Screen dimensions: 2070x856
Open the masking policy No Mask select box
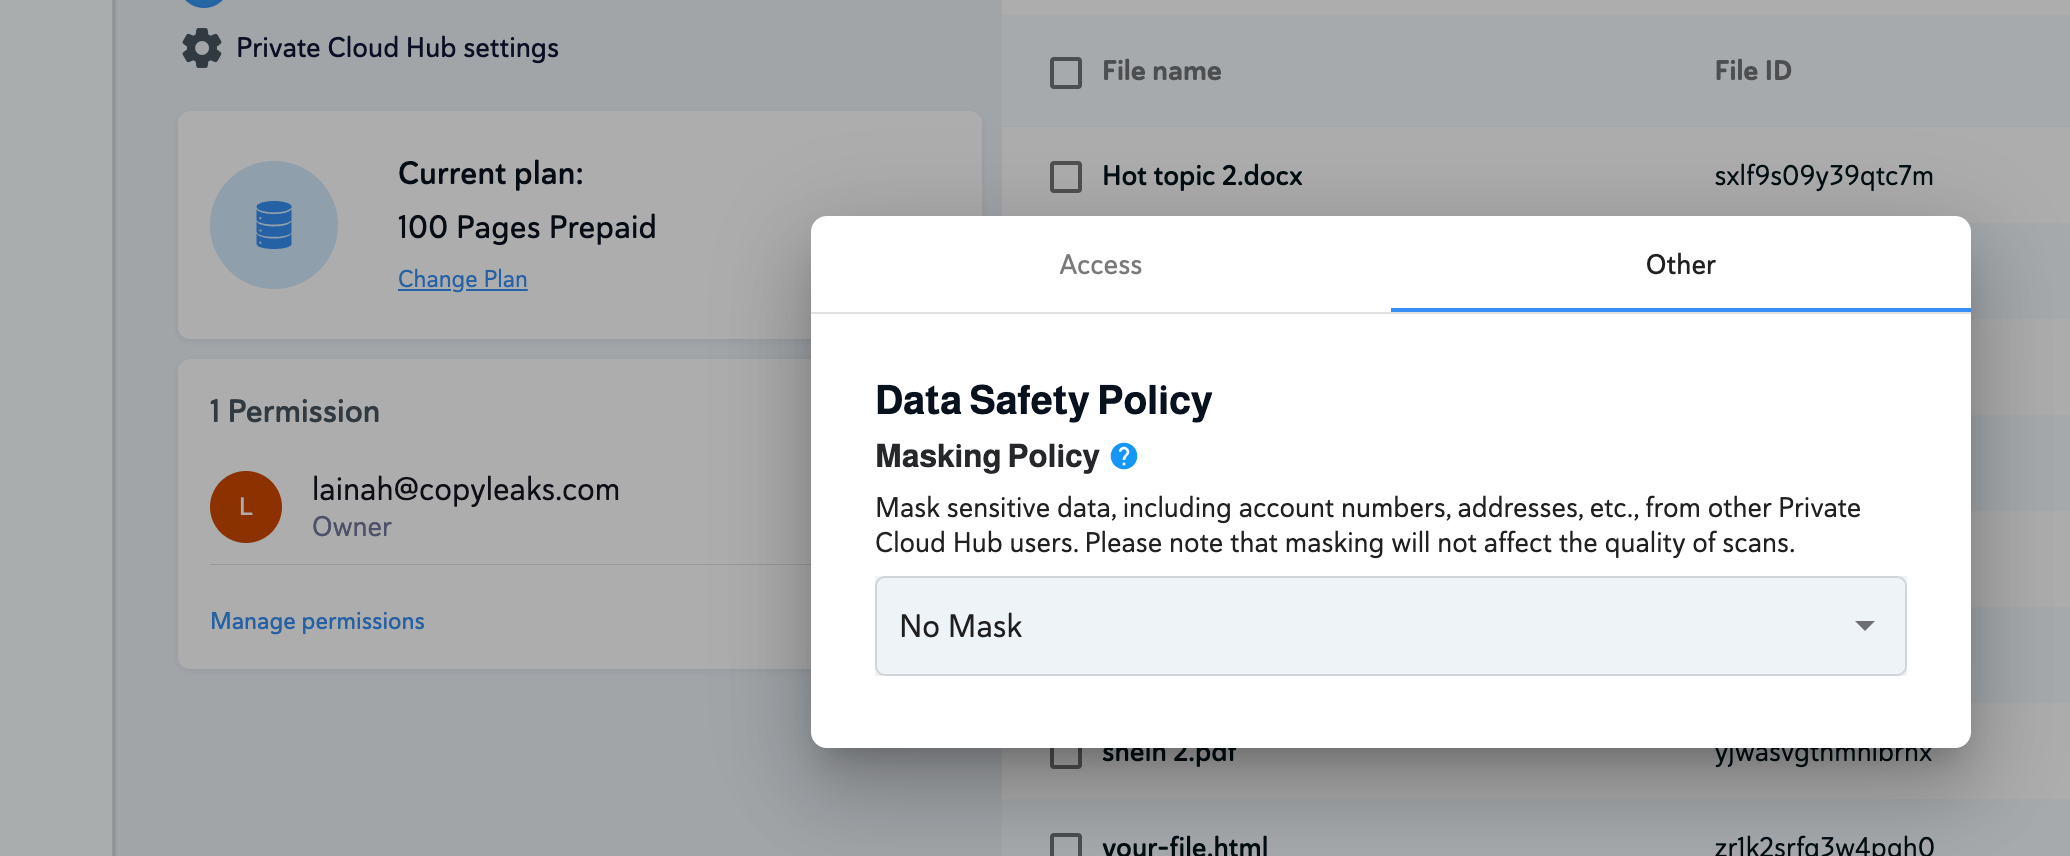pos(1390,626)
